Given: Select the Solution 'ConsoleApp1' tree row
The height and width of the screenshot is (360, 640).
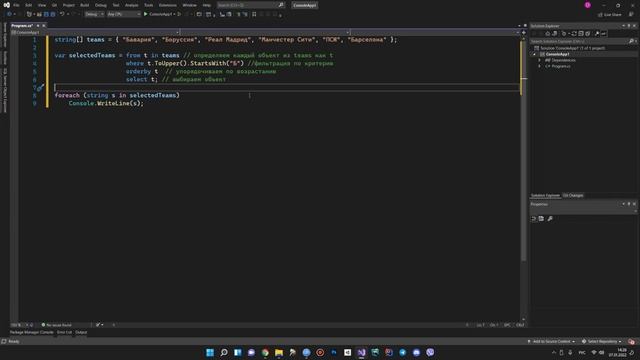Looking at the screenshot, I should 572,48.
